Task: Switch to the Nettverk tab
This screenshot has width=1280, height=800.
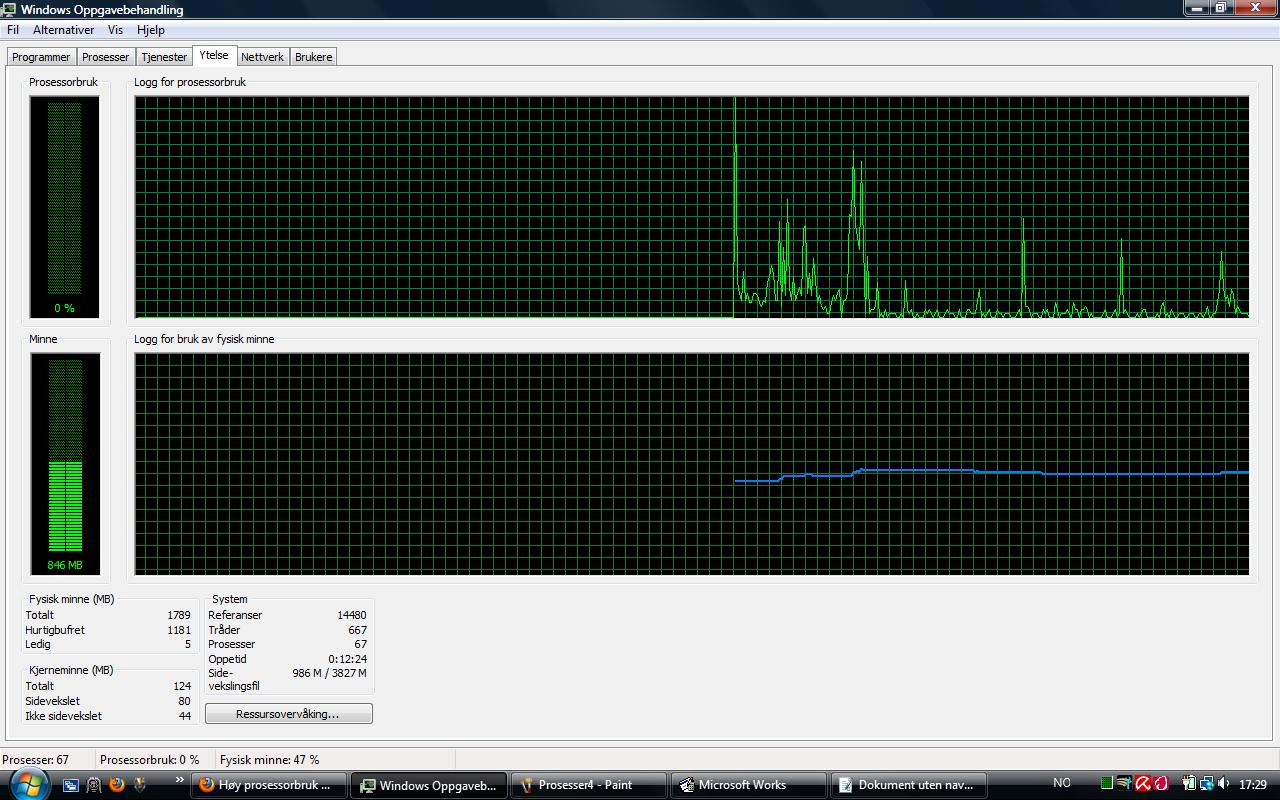Action: (x=263, y=57)
